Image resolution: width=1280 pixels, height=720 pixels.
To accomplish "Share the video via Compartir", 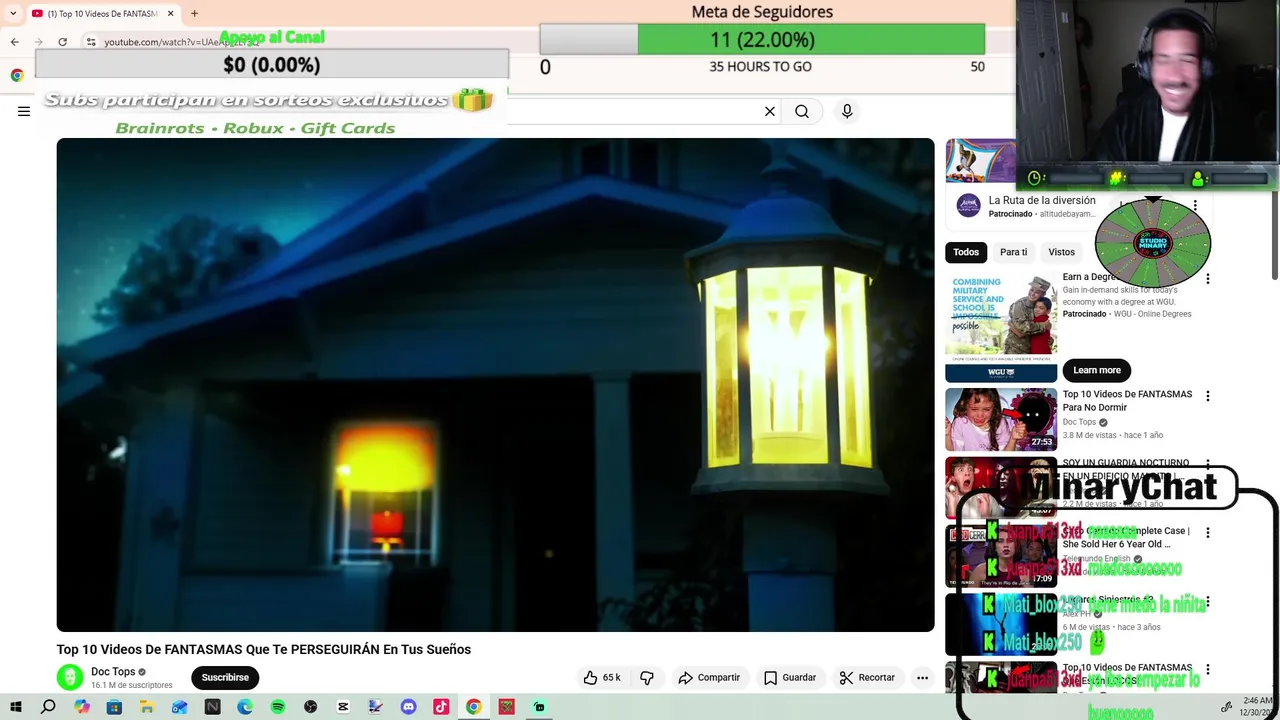I will pyautogui.click(x=709, y=677).
